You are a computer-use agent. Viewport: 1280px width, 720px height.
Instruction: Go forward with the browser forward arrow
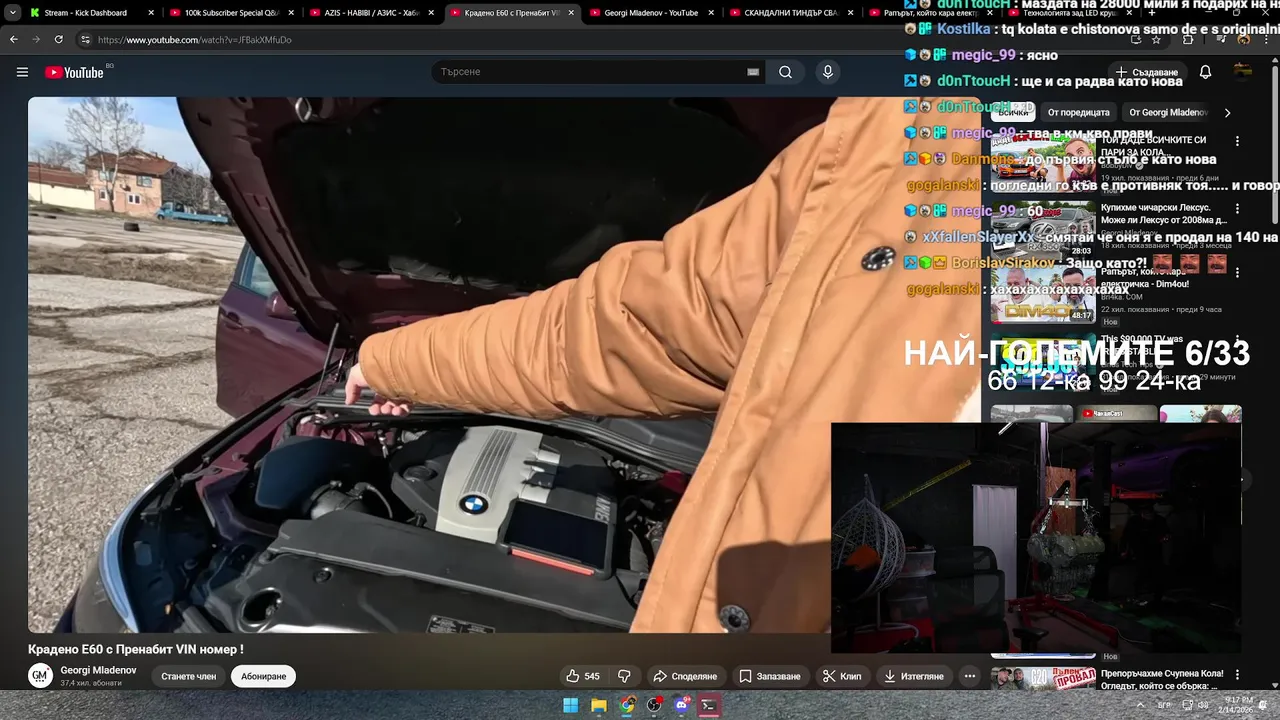click(36, 39)
